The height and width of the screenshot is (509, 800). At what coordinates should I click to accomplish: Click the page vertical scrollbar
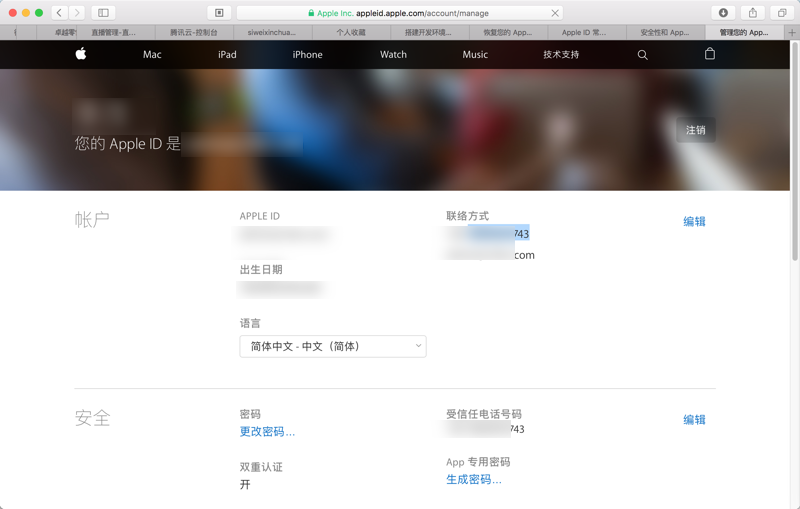click(x=794, y=153)
